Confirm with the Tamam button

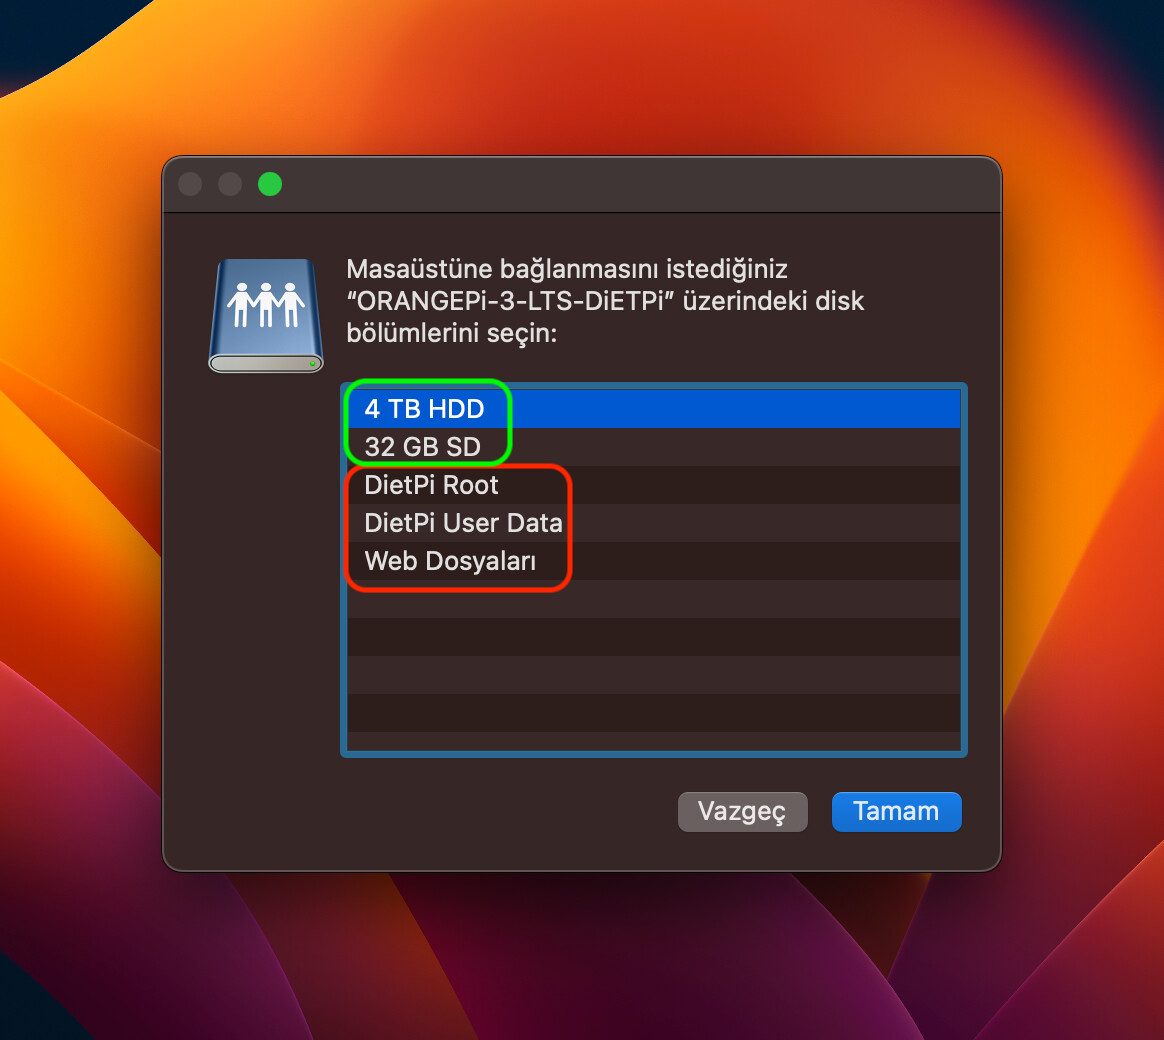tap(896, 811)
